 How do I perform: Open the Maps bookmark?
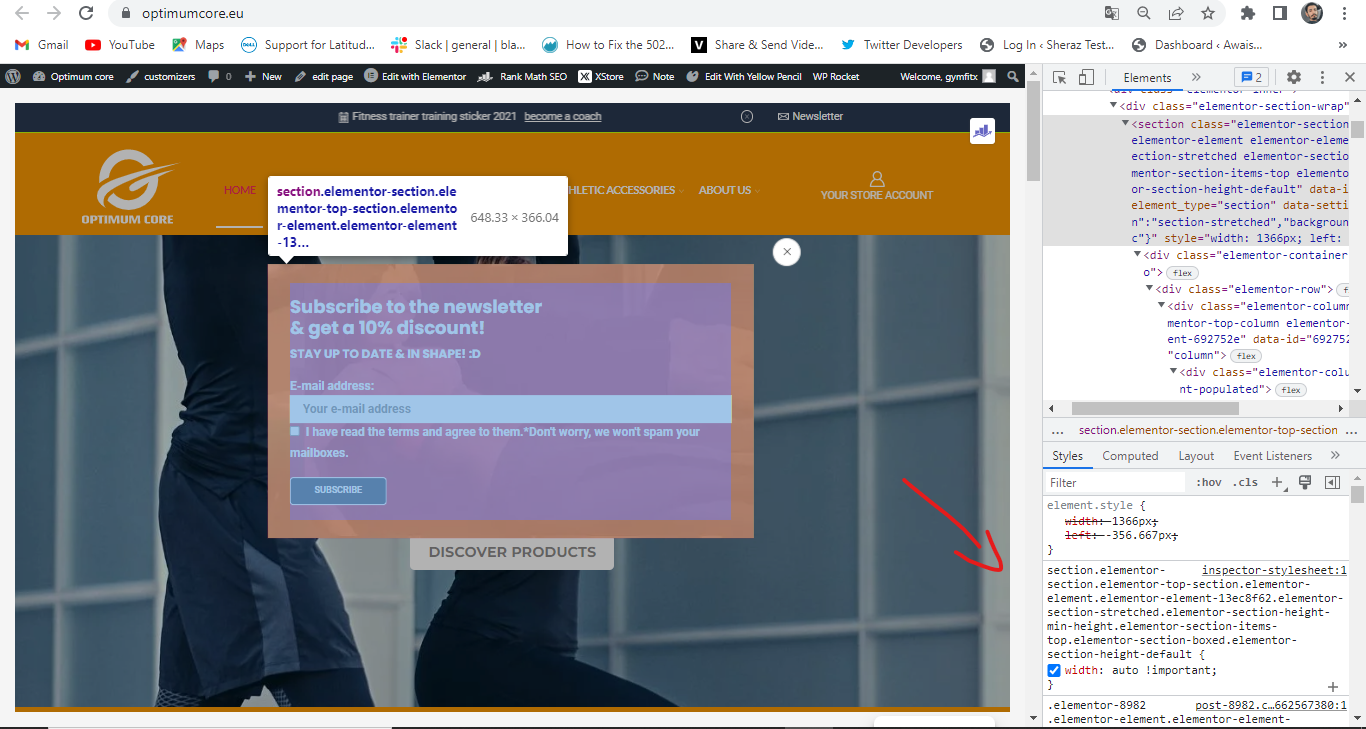click(198, 45)
